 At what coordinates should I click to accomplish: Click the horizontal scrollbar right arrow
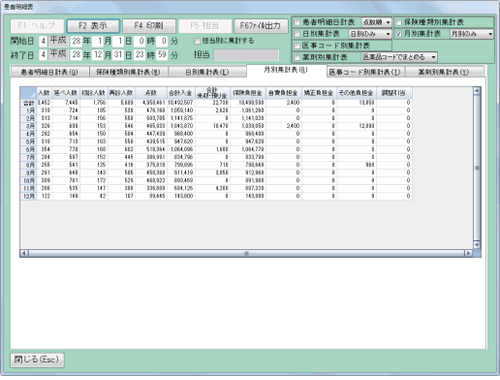coord(469,253)
